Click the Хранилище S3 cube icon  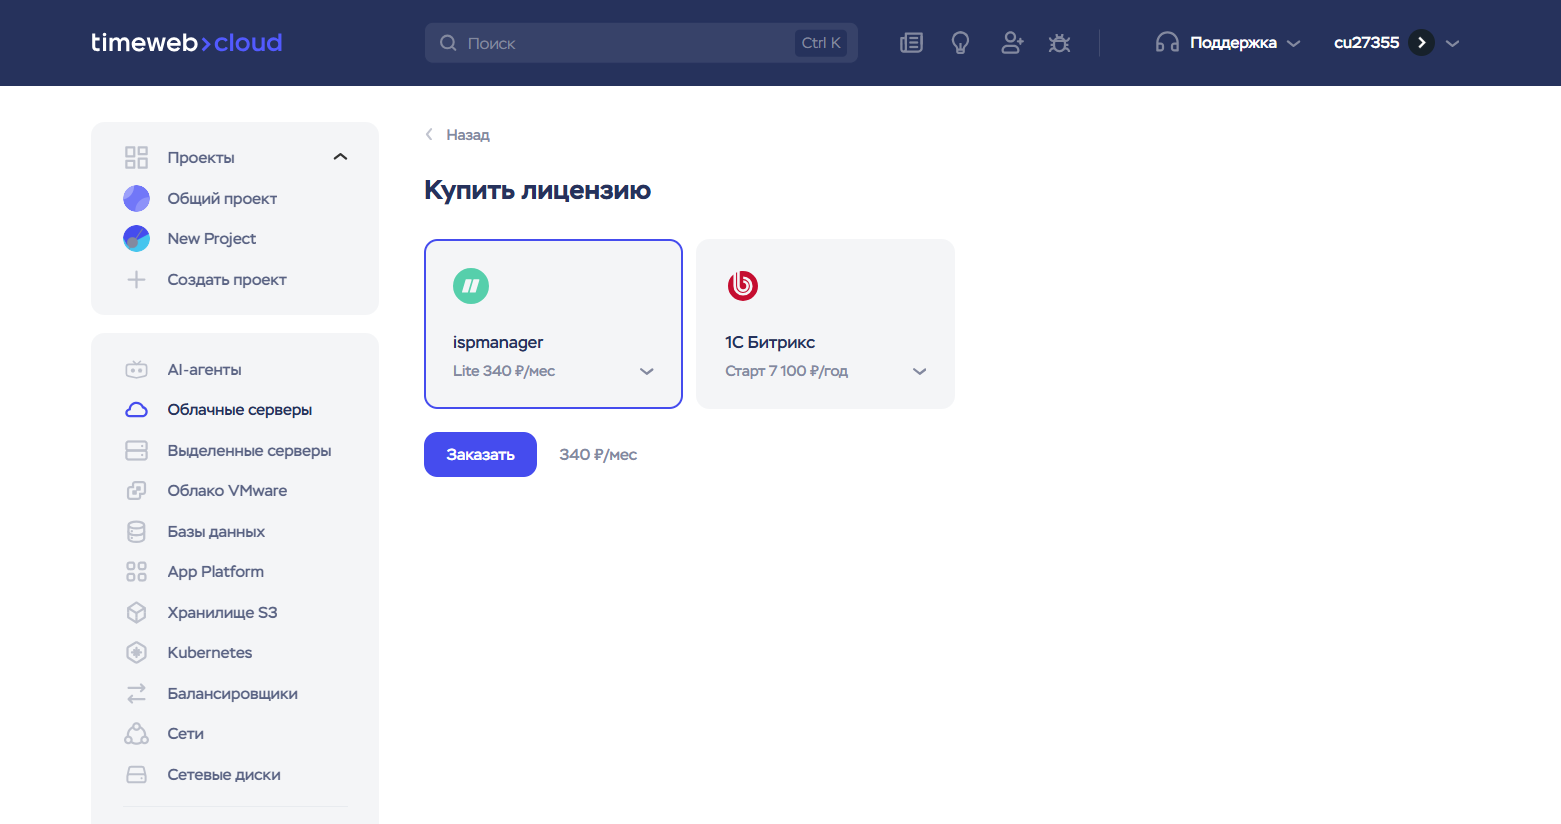coord(137,613)
